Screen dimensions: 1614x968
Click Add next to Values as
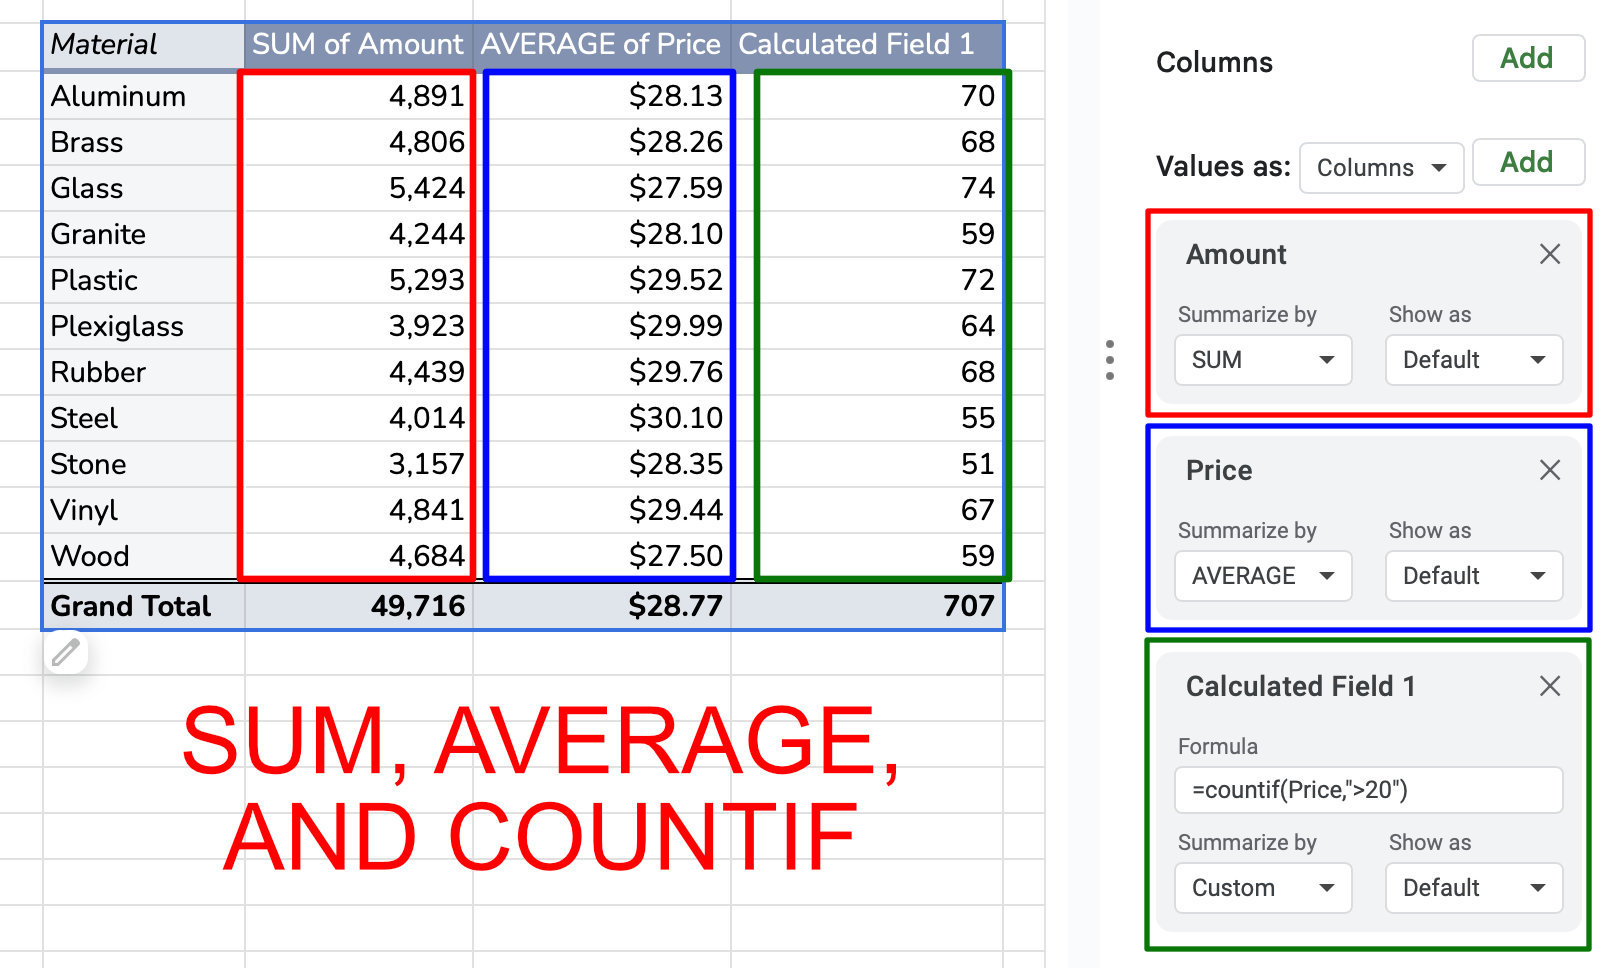coord(1527,162)
